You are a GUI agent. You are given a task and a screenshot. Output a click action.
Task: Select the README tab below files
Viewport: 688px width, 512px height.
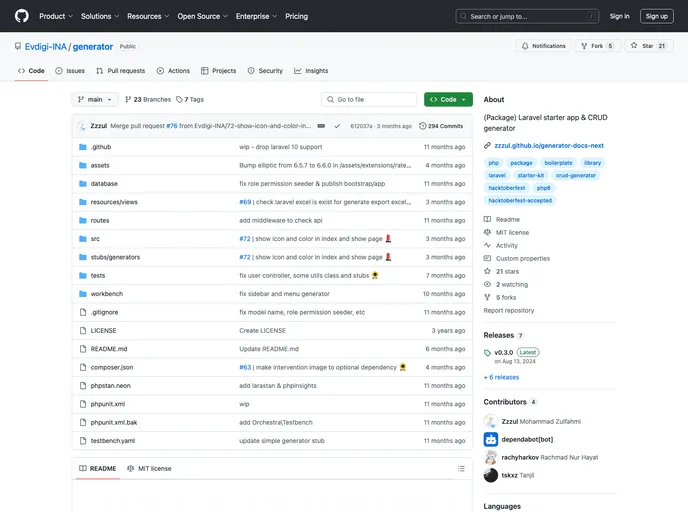point(98,469)
